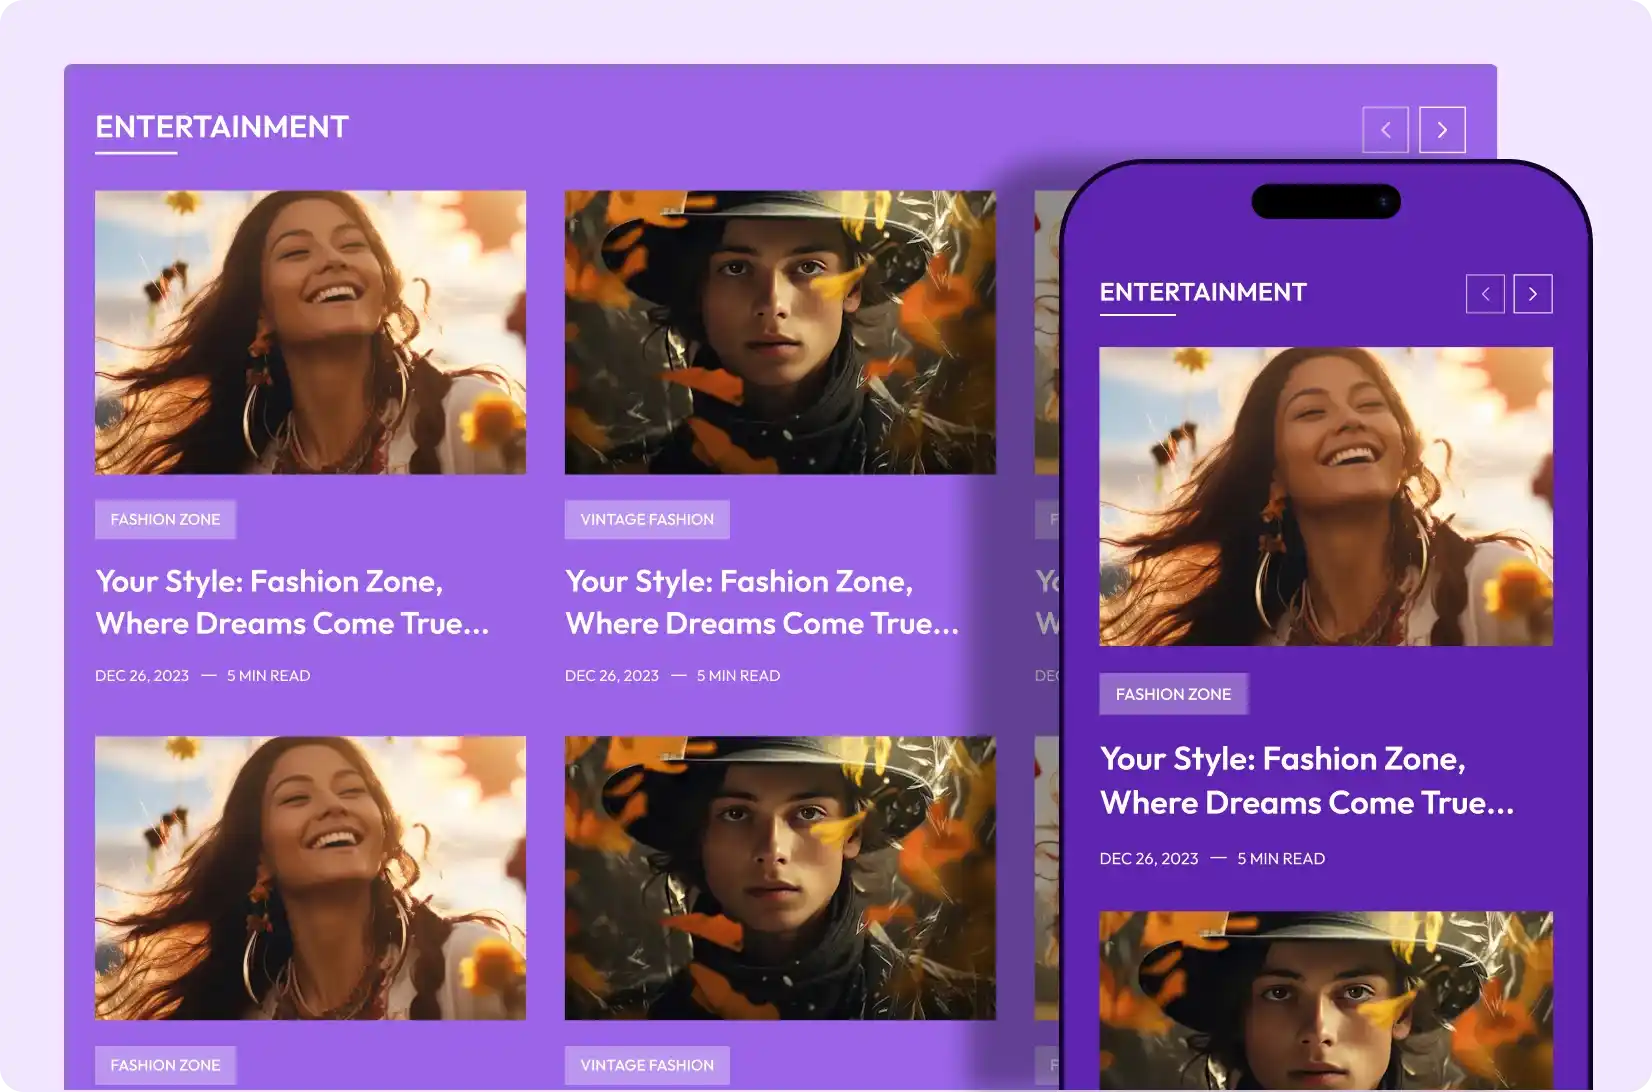Select the woman photo inside the phone mockup
1652x1092 pixels.
pos(1325,497)
